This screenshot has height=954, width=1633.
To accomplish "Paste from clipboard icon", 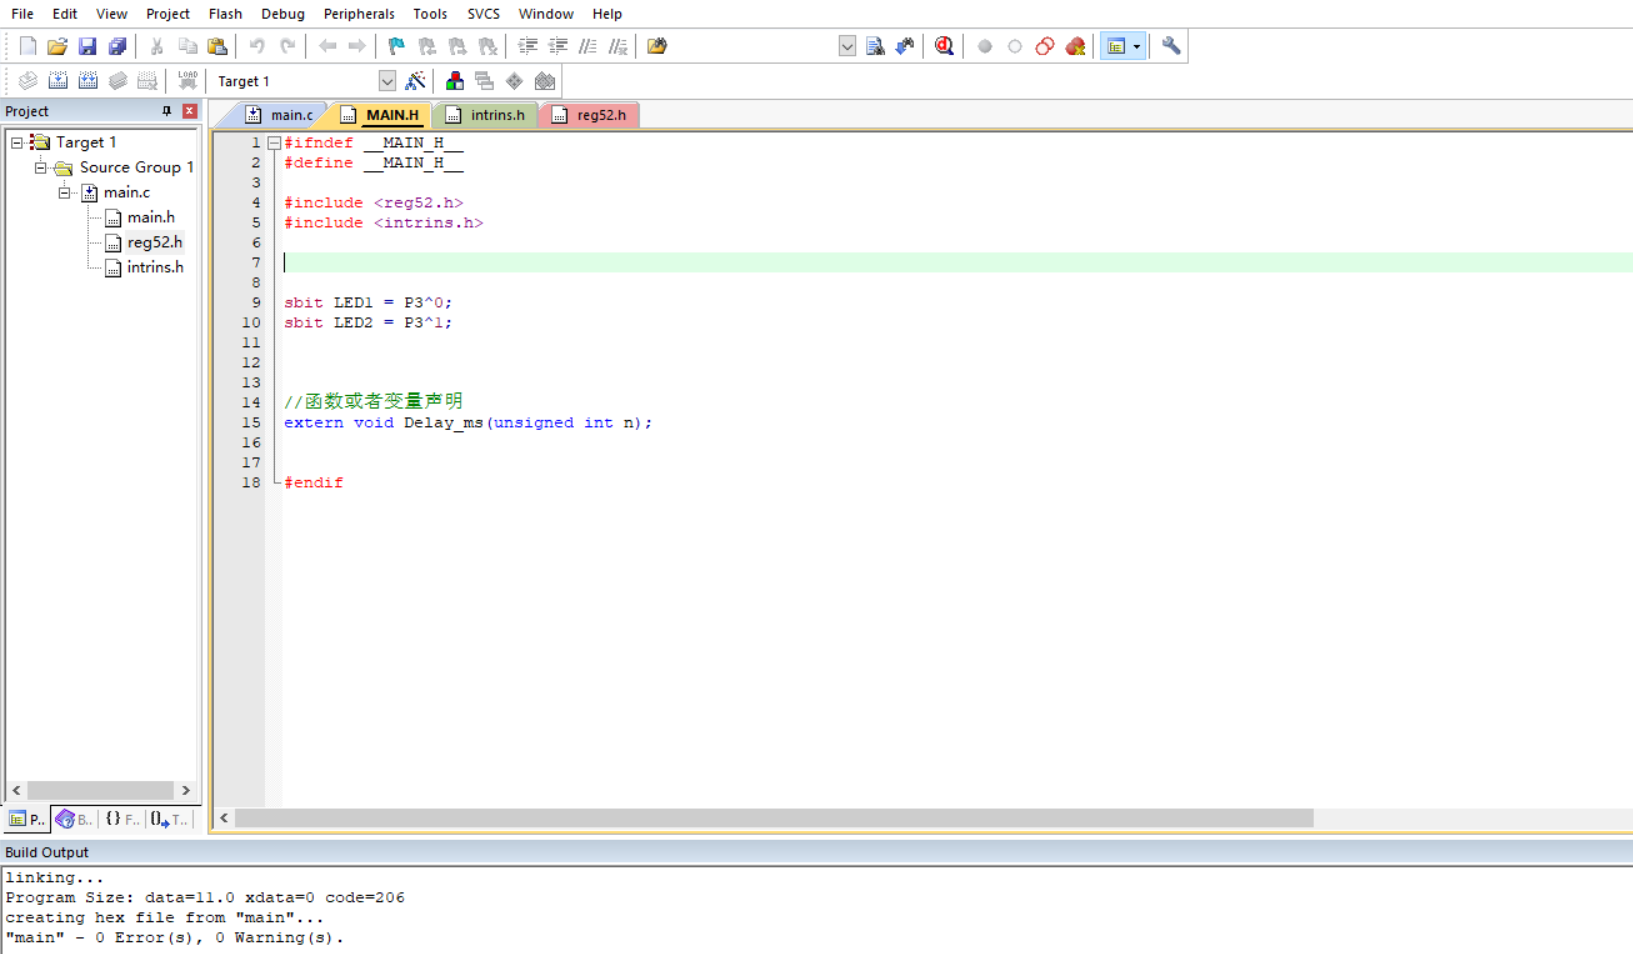I will 217,46.
